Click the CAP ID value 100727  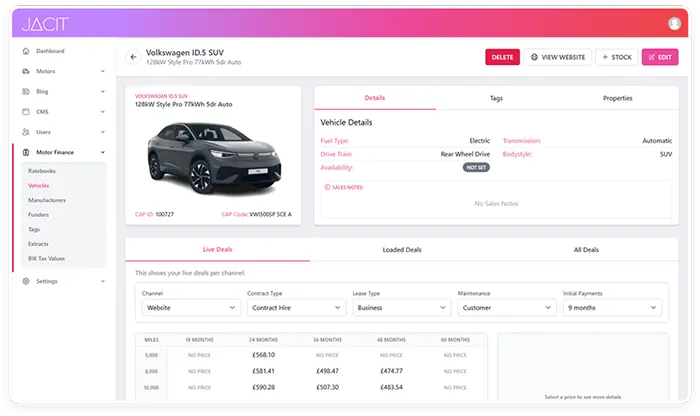click(x=165, y=214)
